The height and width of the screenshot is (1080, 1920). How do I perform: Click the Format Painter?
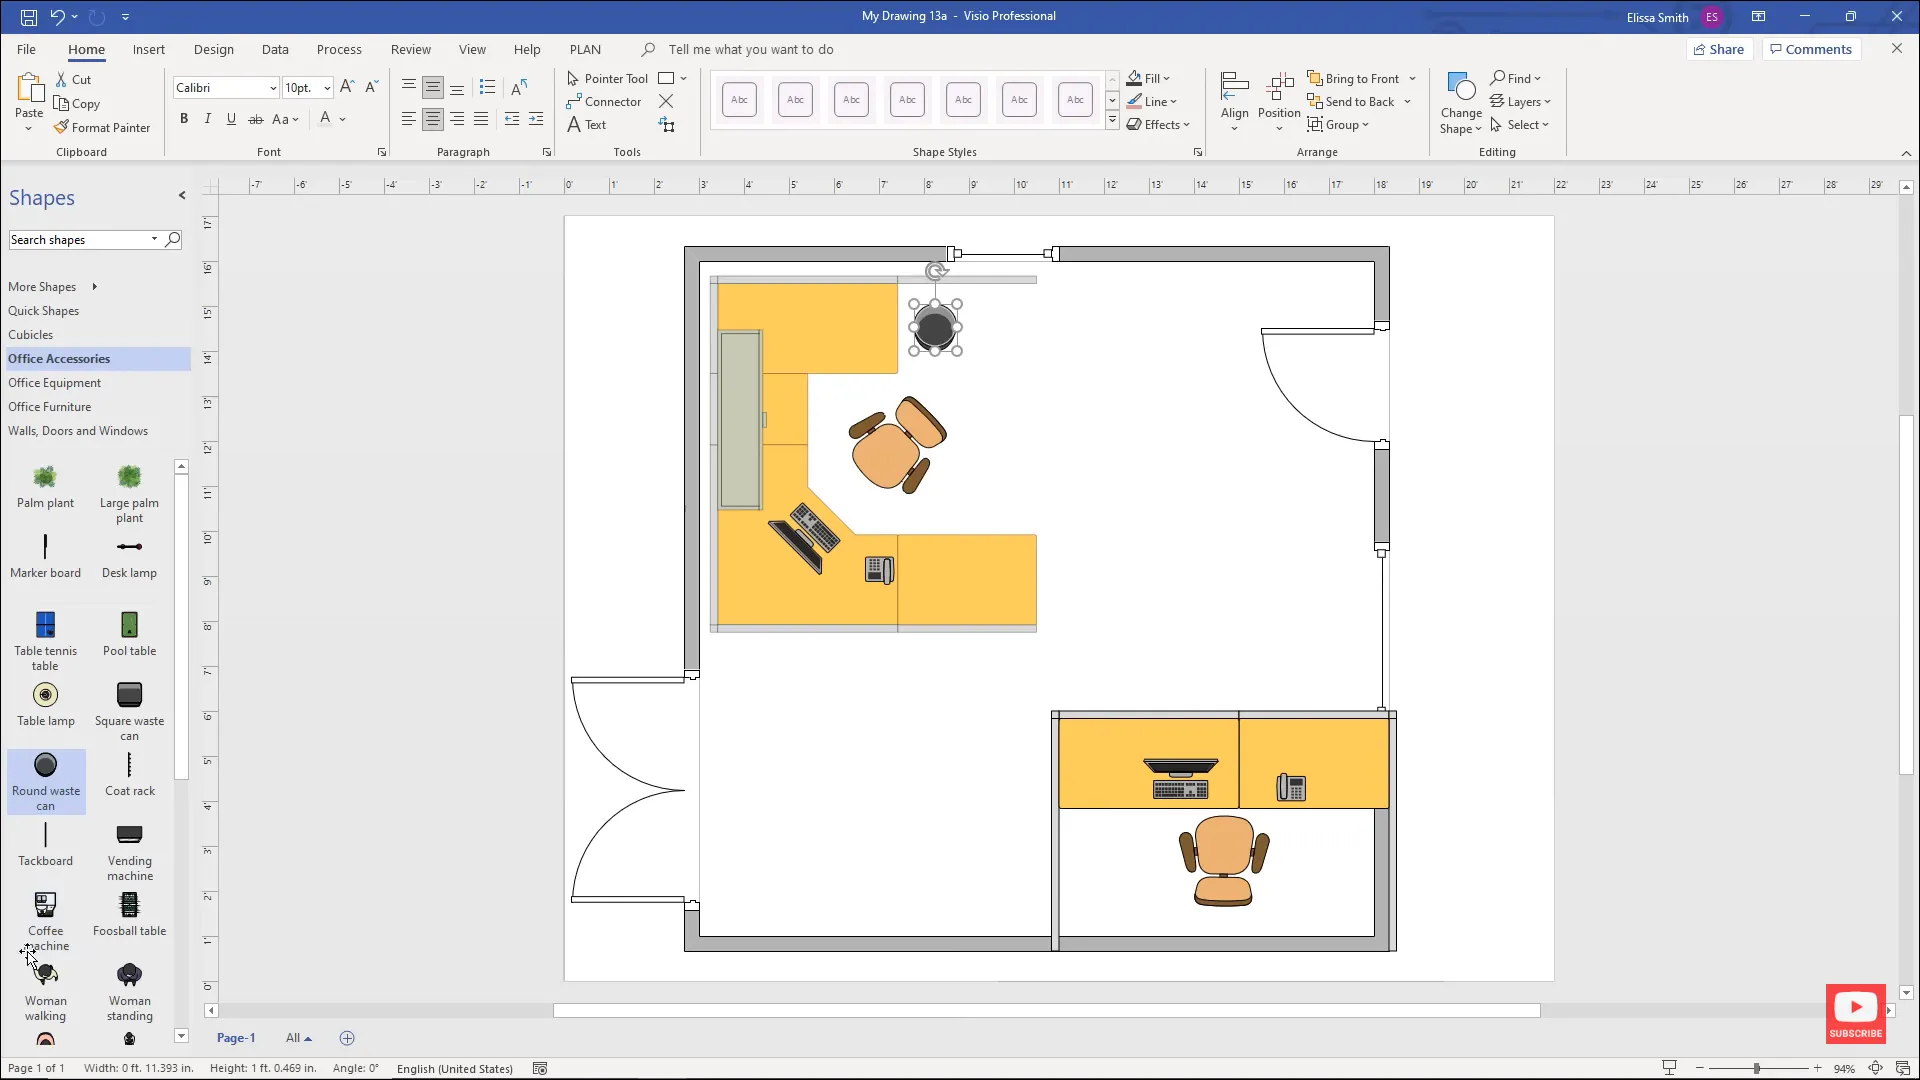pyautogui.click(x=103, y=127)
